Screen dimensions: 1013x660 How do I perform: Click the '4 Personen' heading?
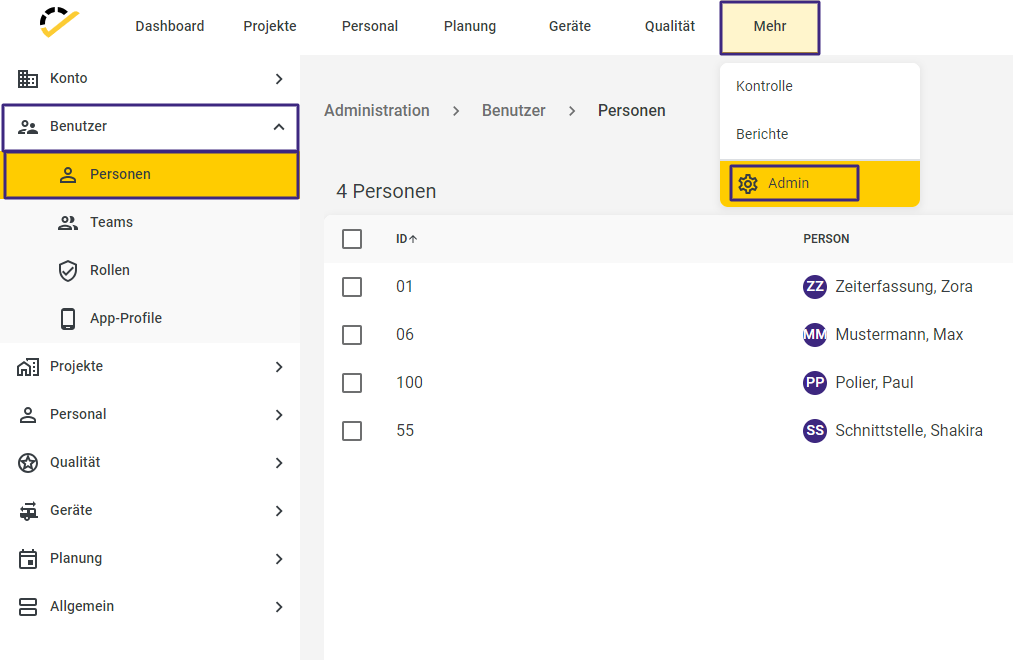[386, 192]
